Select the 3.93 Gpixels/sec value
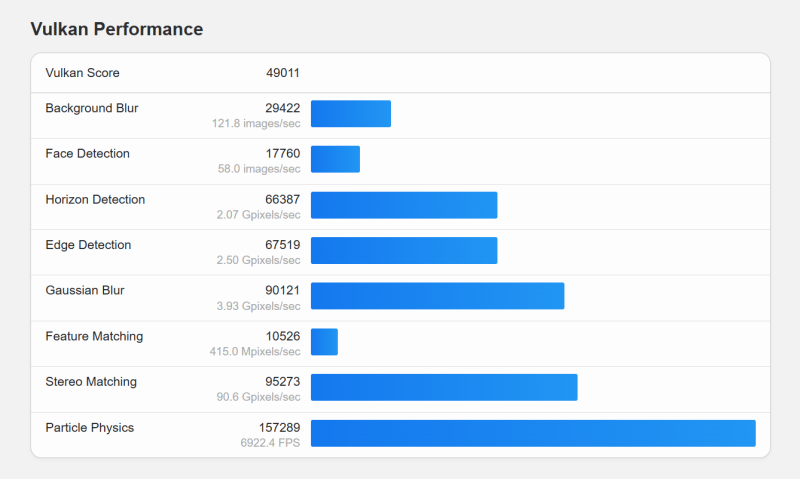This screenshot has height=479, width=800. click(x=258, y=306)
